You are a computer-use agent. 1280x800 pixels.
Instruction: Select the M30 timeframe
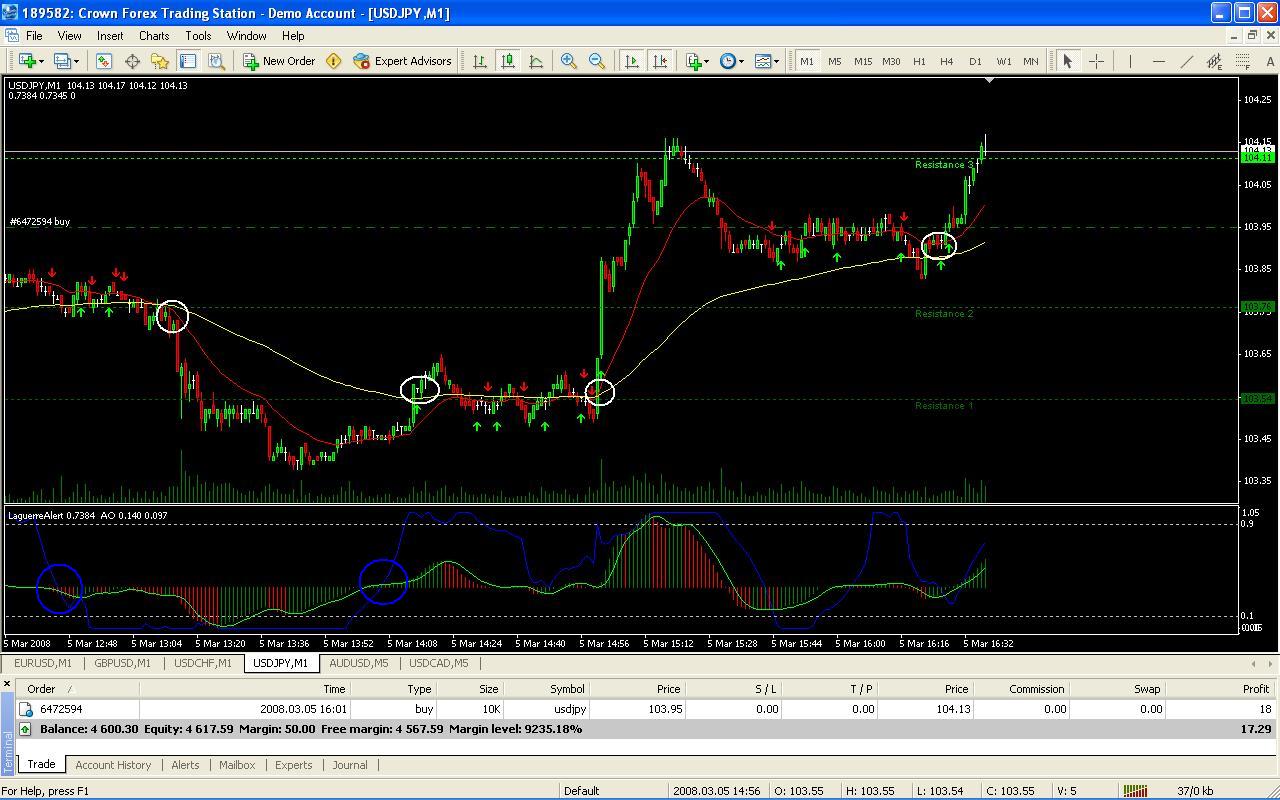(x=891, y=61)
